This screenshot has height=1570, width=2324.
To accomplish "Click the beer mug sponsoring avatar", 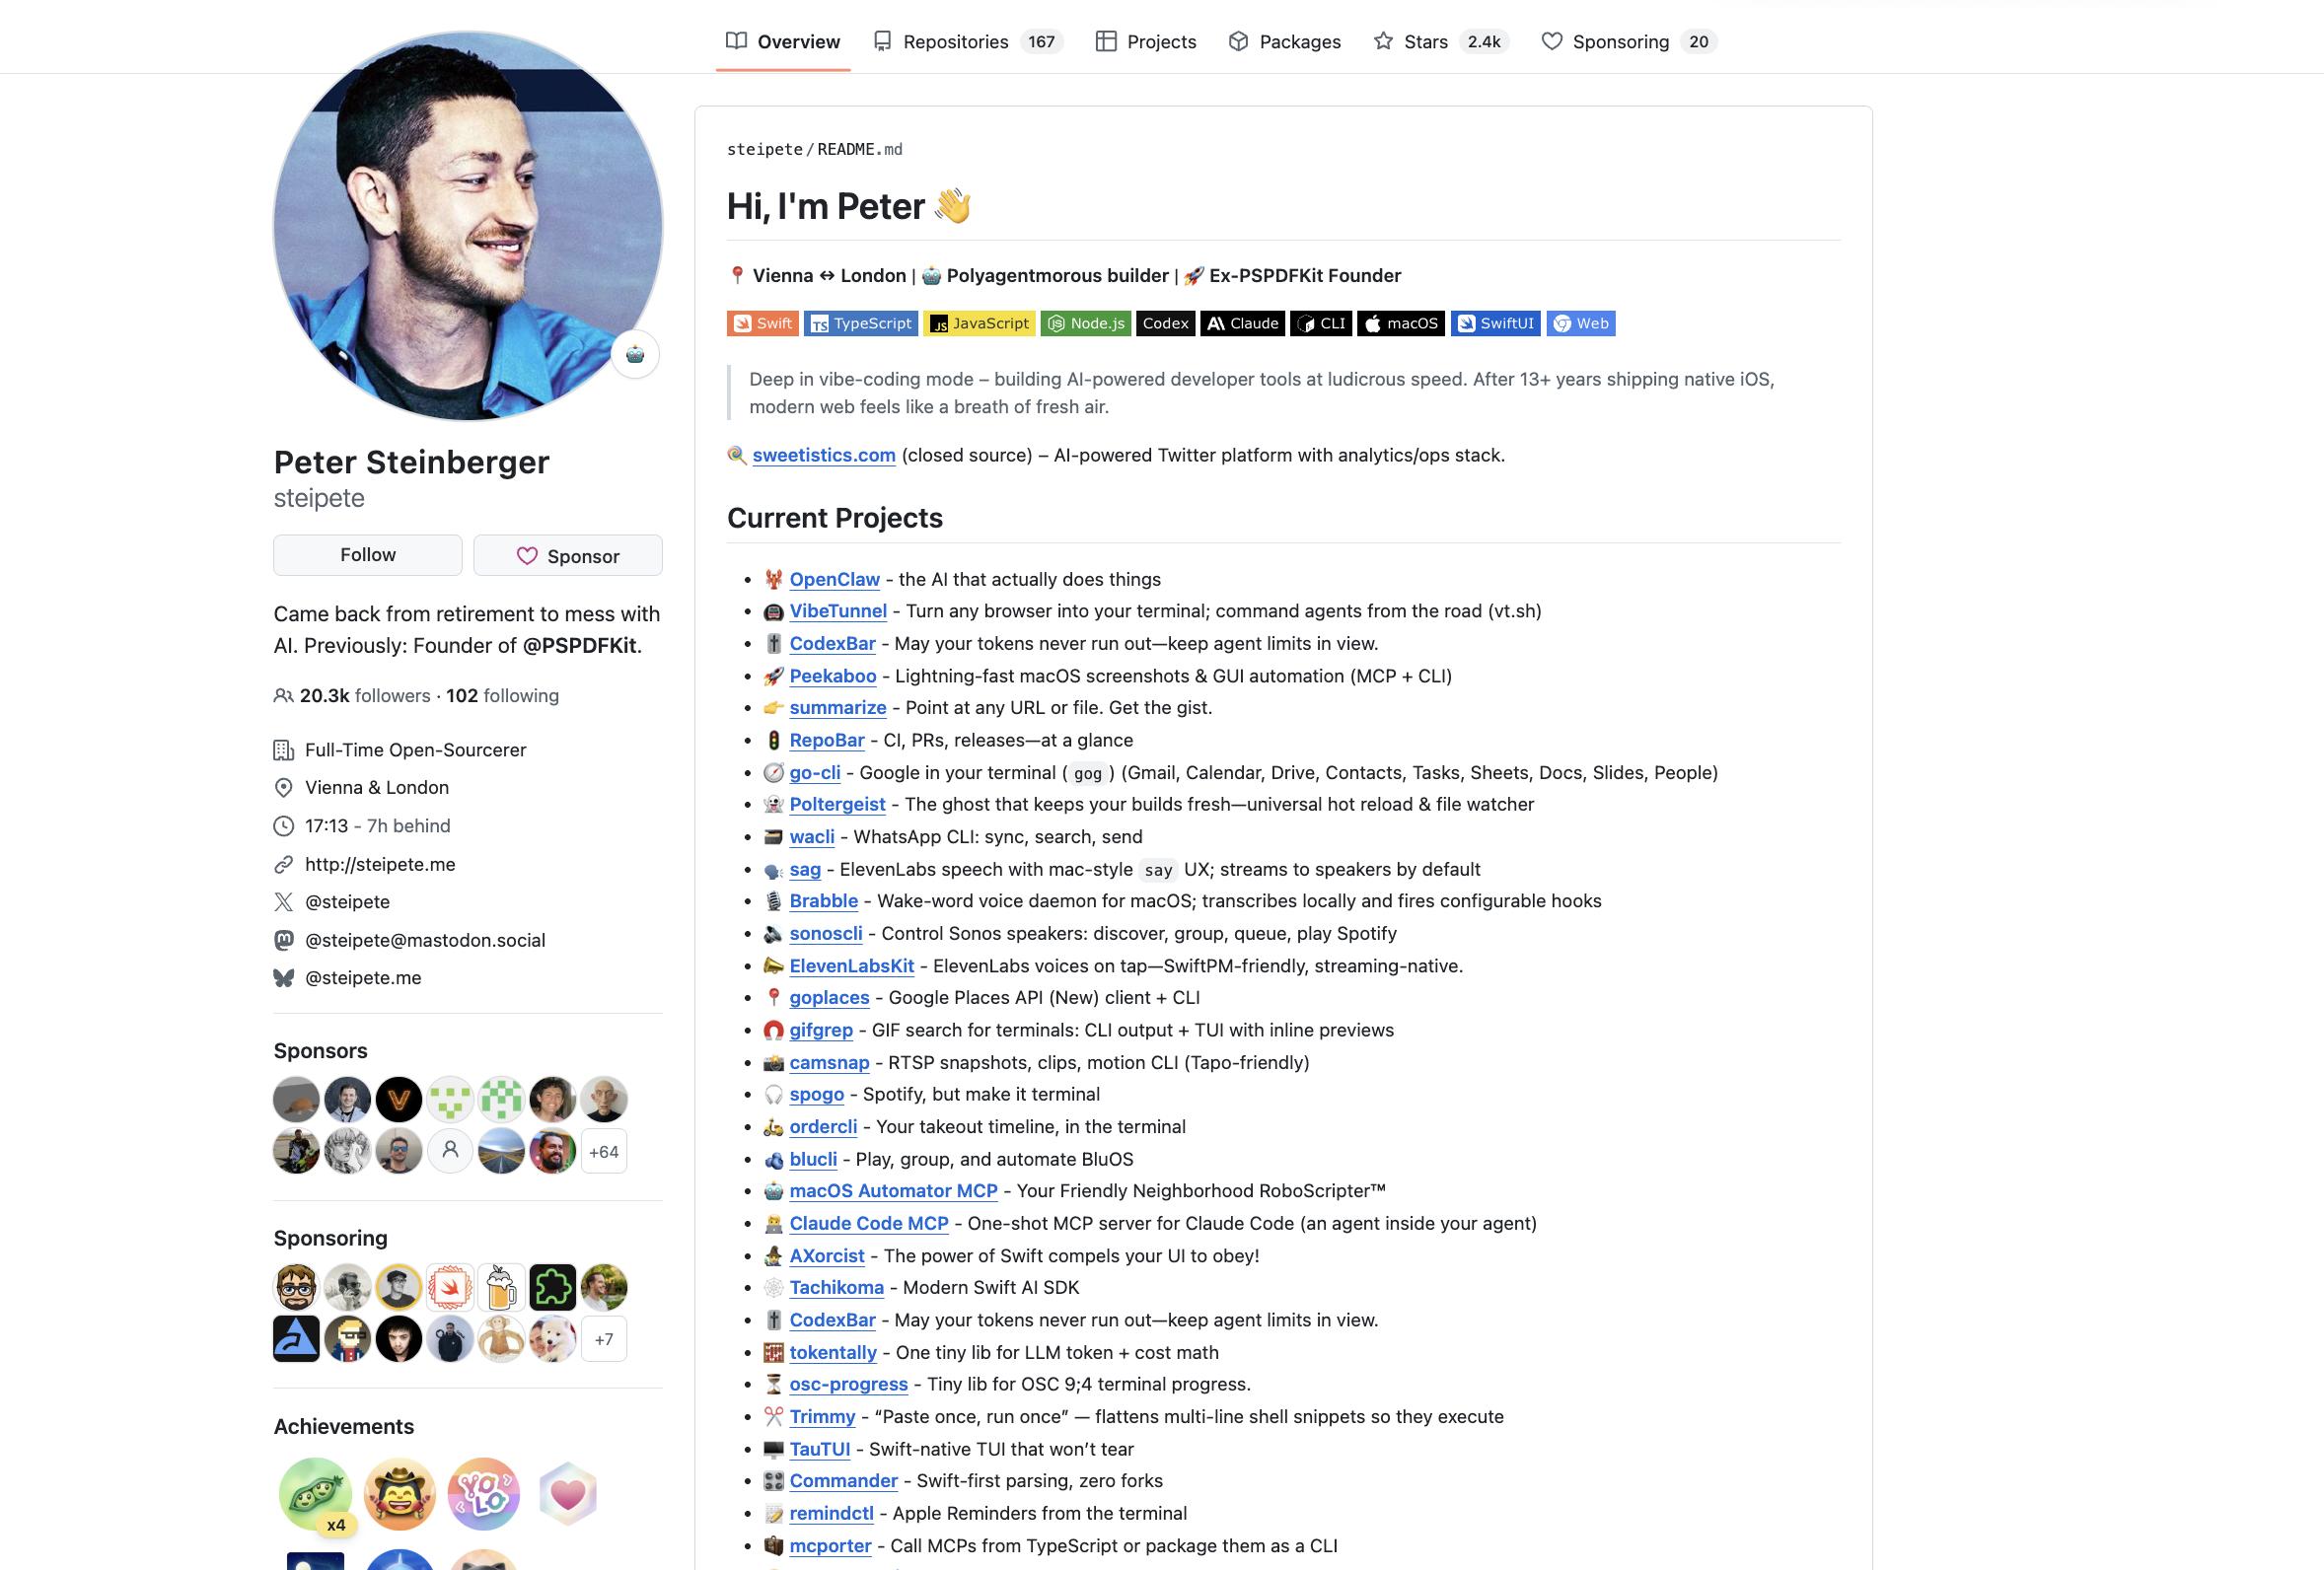I will (x=501, y=1288).
